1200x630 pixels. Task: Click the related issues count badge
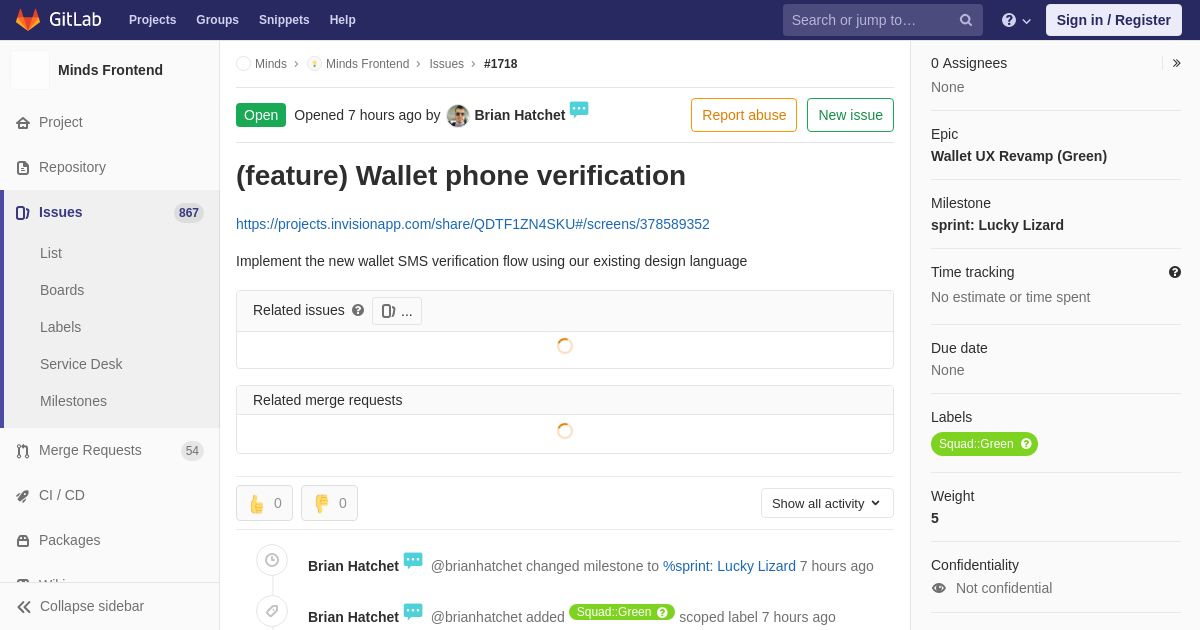pyautogui.click(x=397, y=311)
